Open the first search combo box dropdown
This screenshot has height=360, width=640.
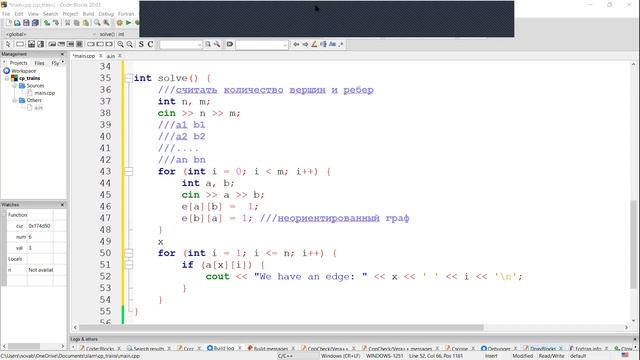199,44
